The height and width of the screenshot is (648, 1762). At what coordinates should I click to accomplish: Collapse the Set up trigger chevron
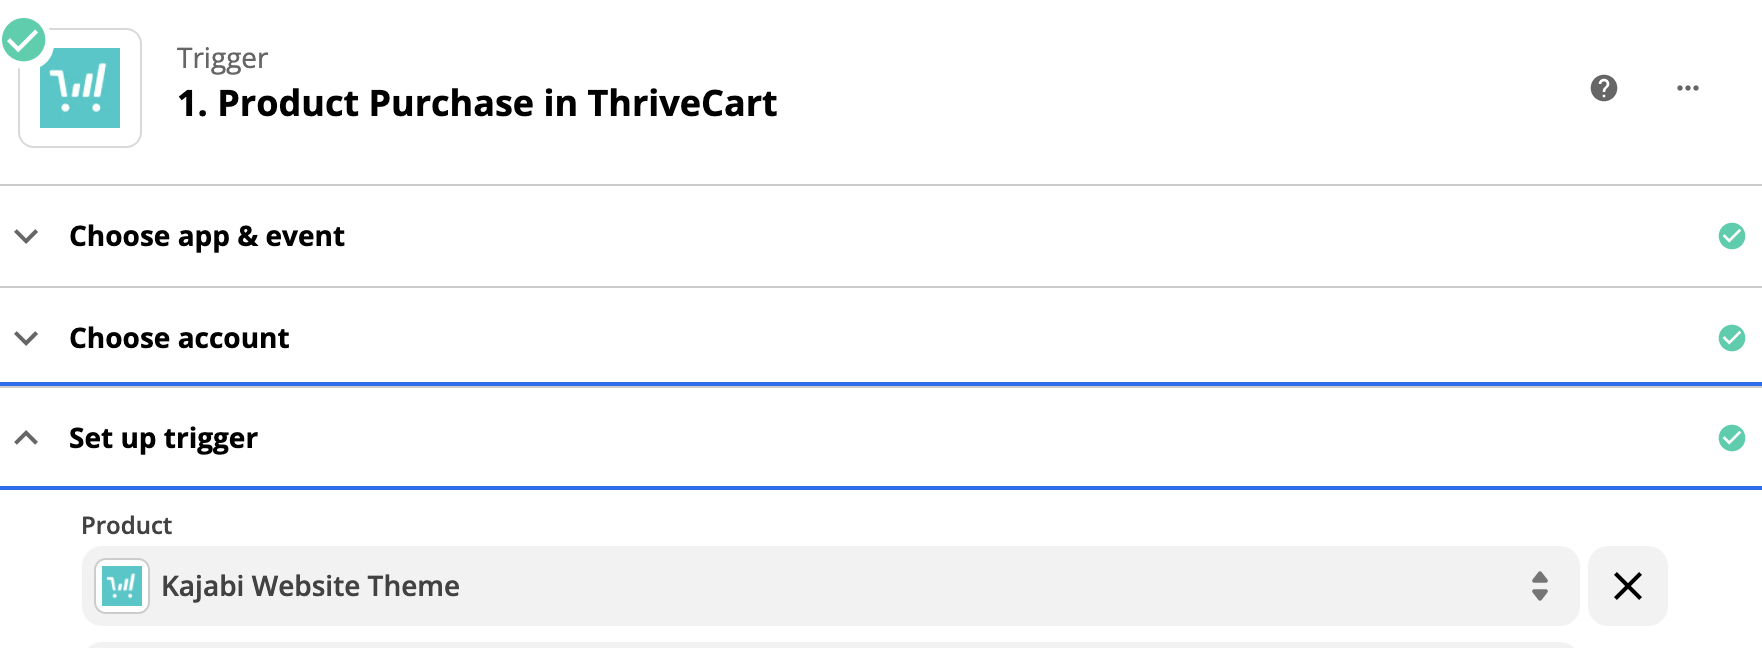click(x=27, y=438)
